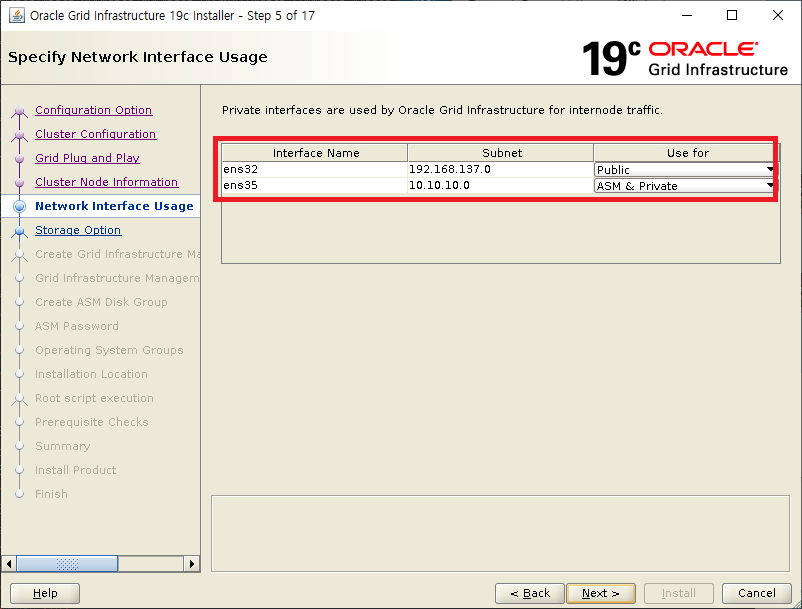The image size is (802, 609).
Task: Go to the Cluster Configuration step
Action: point(96,134)
